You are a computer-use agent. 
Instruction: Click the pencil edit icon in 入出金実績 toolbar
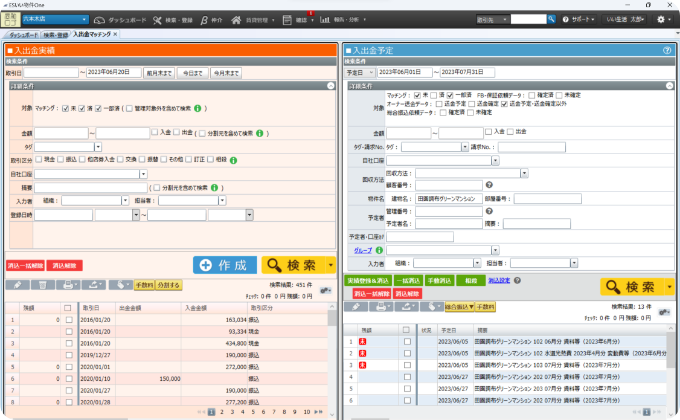tap(17, 285)
